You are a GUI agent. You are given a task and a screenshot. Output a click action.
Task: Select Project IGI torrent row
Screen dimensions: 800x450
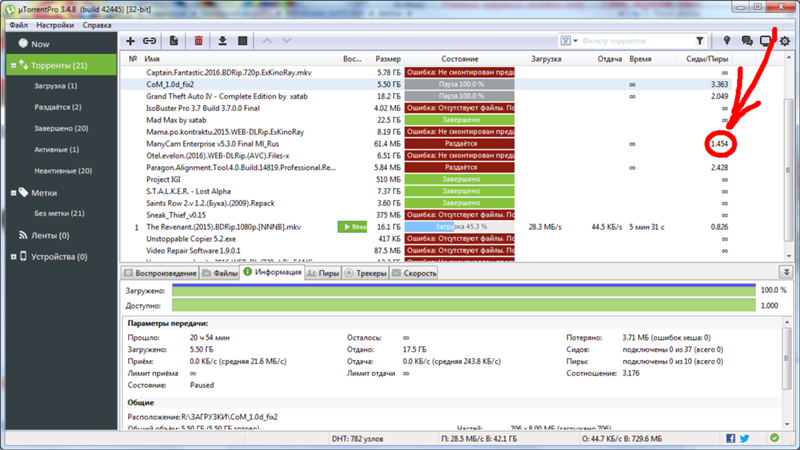[x=426, y=179]
